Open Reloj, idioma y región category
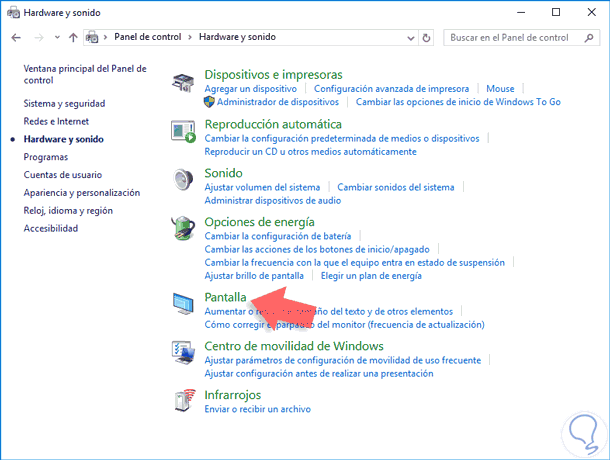This screenshot has width=610, height=460. [x=68, y=211]
